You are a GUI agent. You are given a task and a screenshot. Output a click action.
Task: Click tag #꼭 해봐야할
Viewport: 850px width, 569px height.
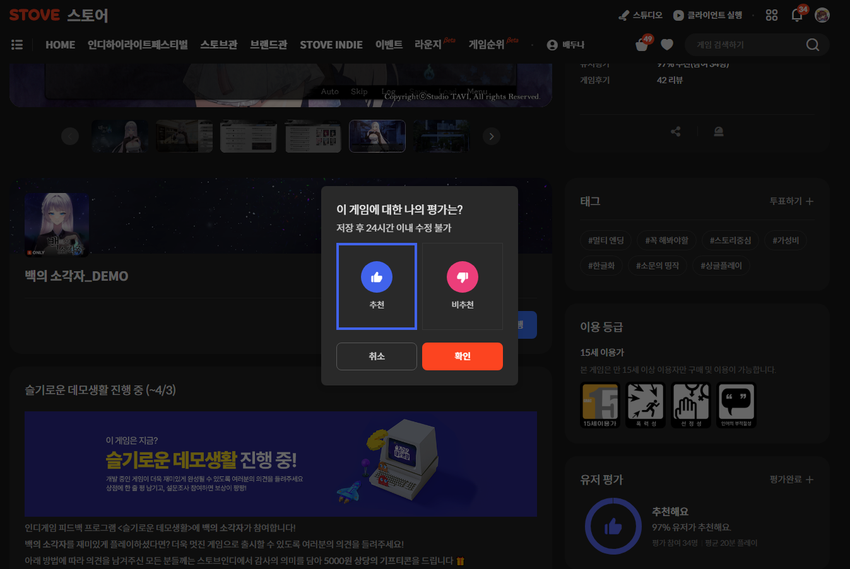(666, 240)
